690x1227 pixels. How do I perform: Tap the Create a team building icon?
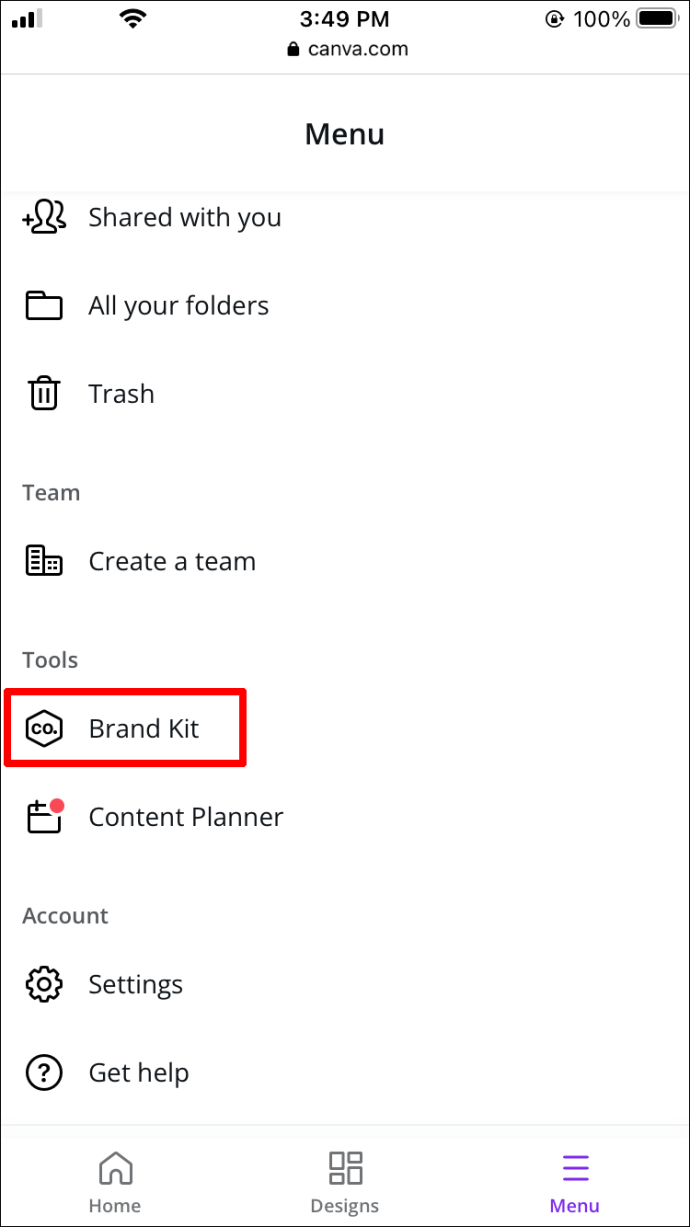(x=44, y=562)
